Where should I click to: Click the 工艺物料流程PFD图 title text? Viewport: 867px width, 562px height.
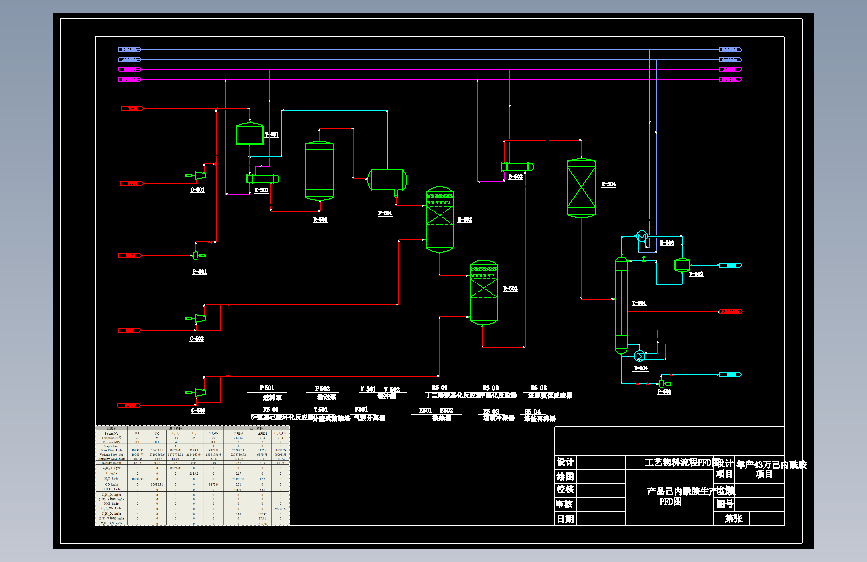(x=682, y=462)
